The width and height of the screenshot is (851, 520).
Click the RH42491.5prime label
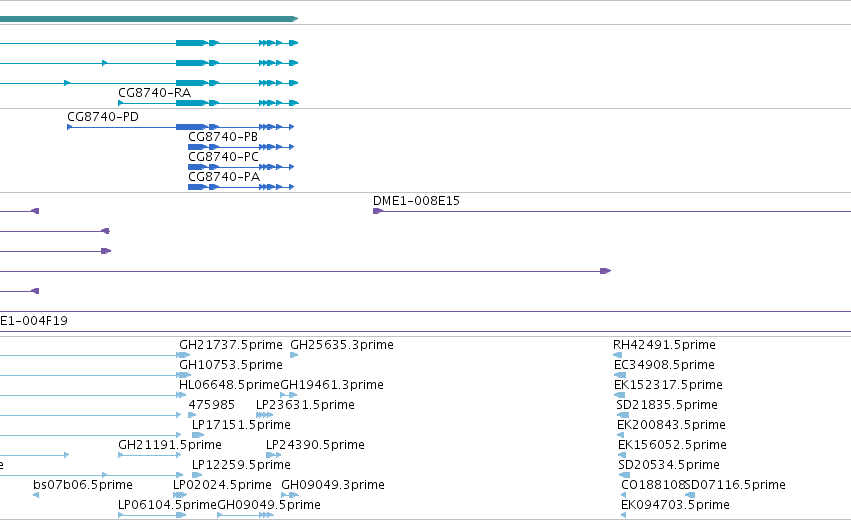[664, 345]
